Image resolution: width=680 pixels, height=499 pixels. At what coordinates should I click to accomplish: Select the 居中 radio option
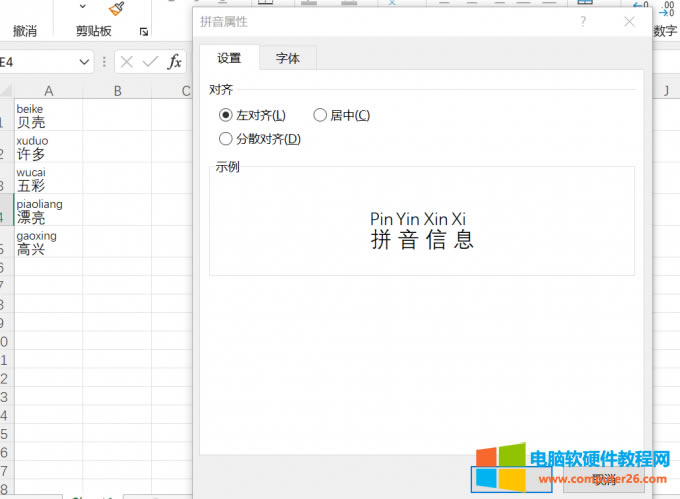click(320, 115)
